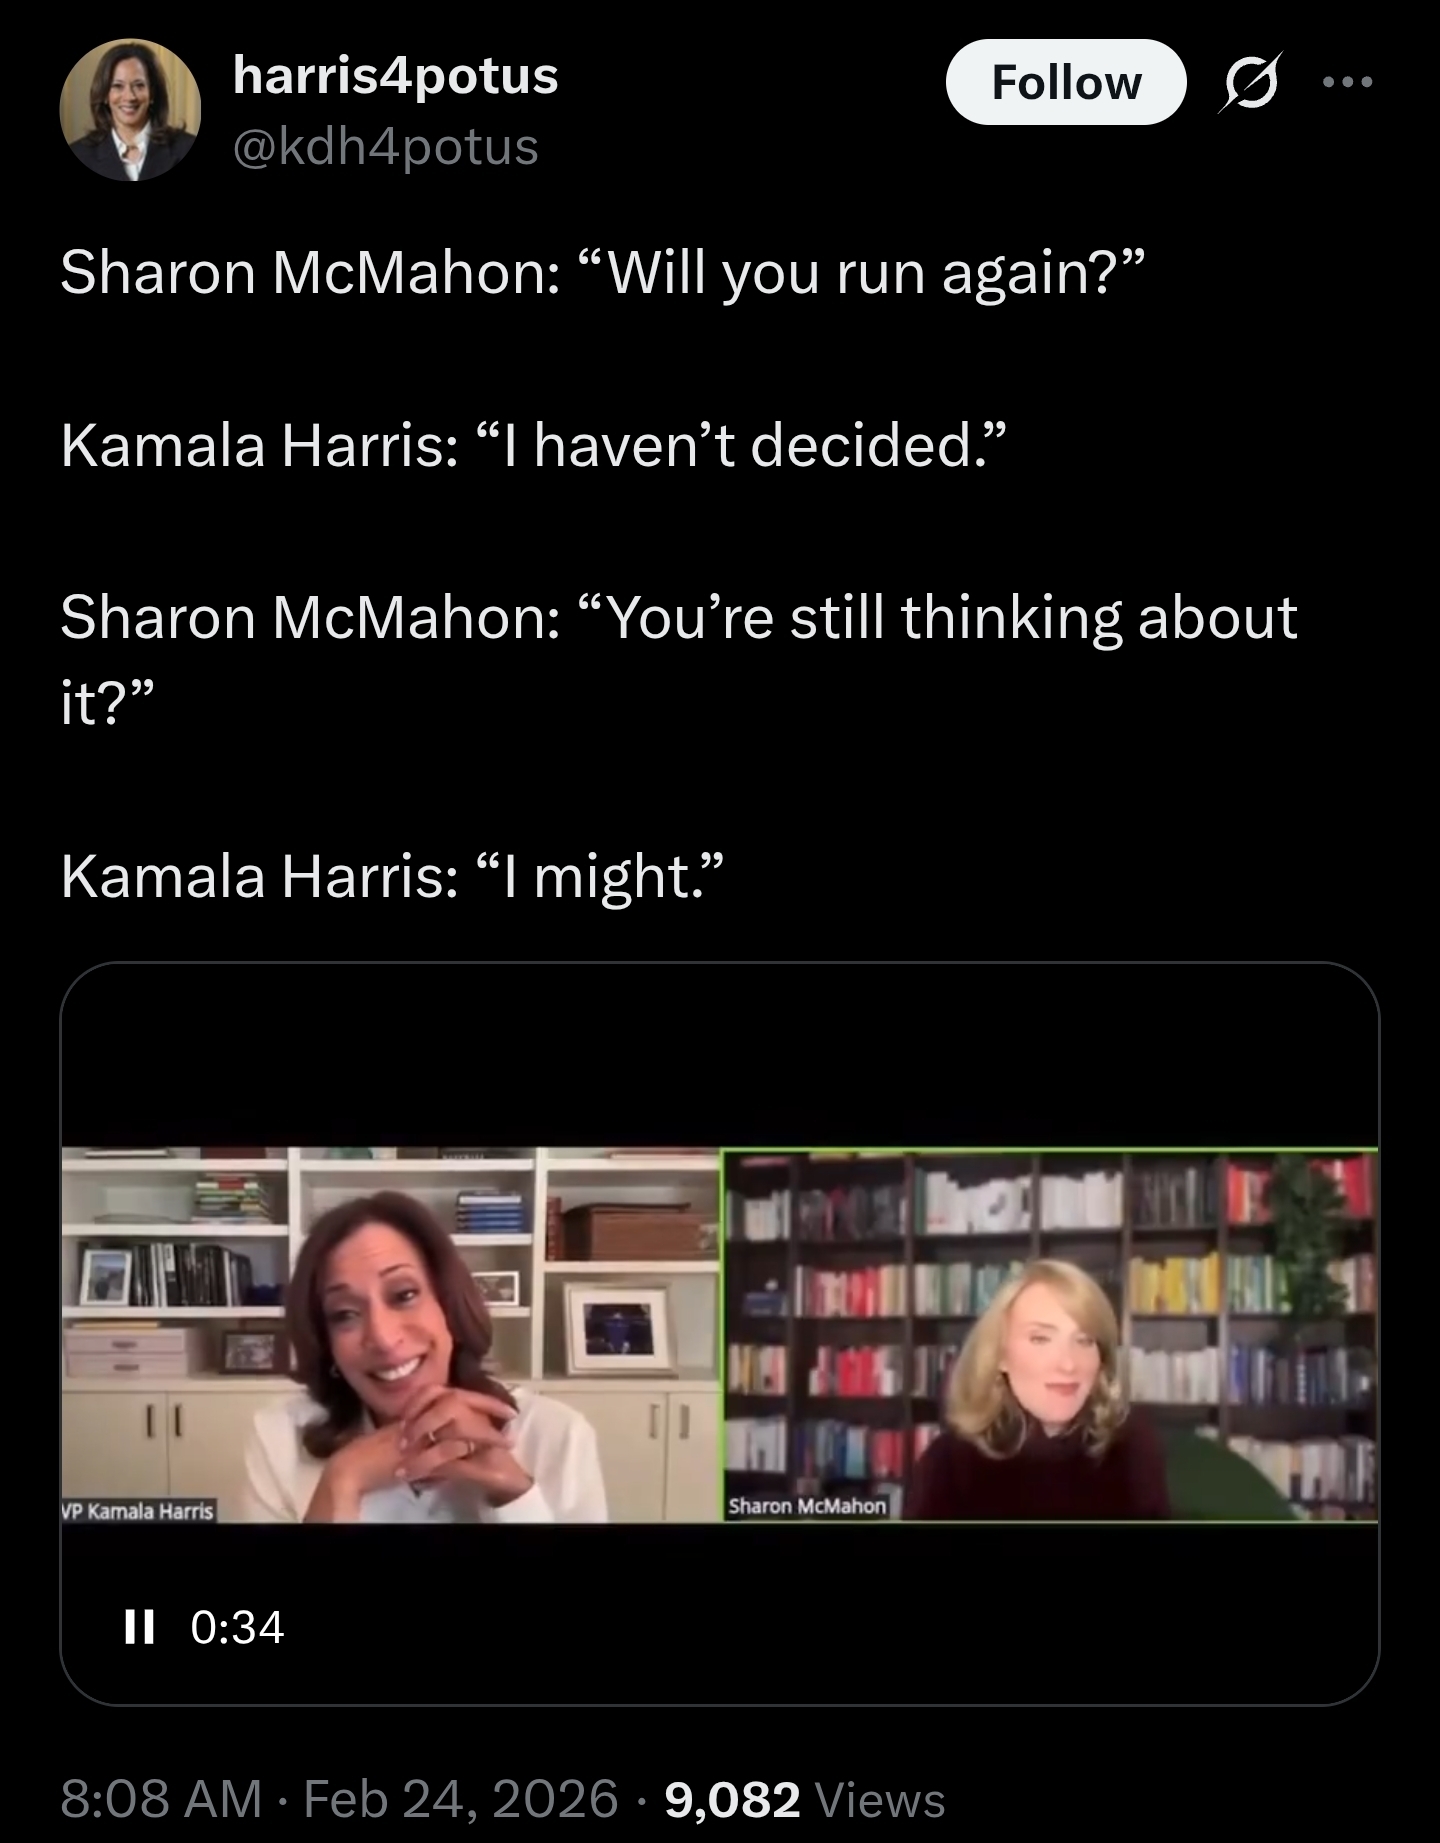This screenshot has width=1440, height=1843.
Task: Click the 8:08 AM post time
Action: 161,1799
